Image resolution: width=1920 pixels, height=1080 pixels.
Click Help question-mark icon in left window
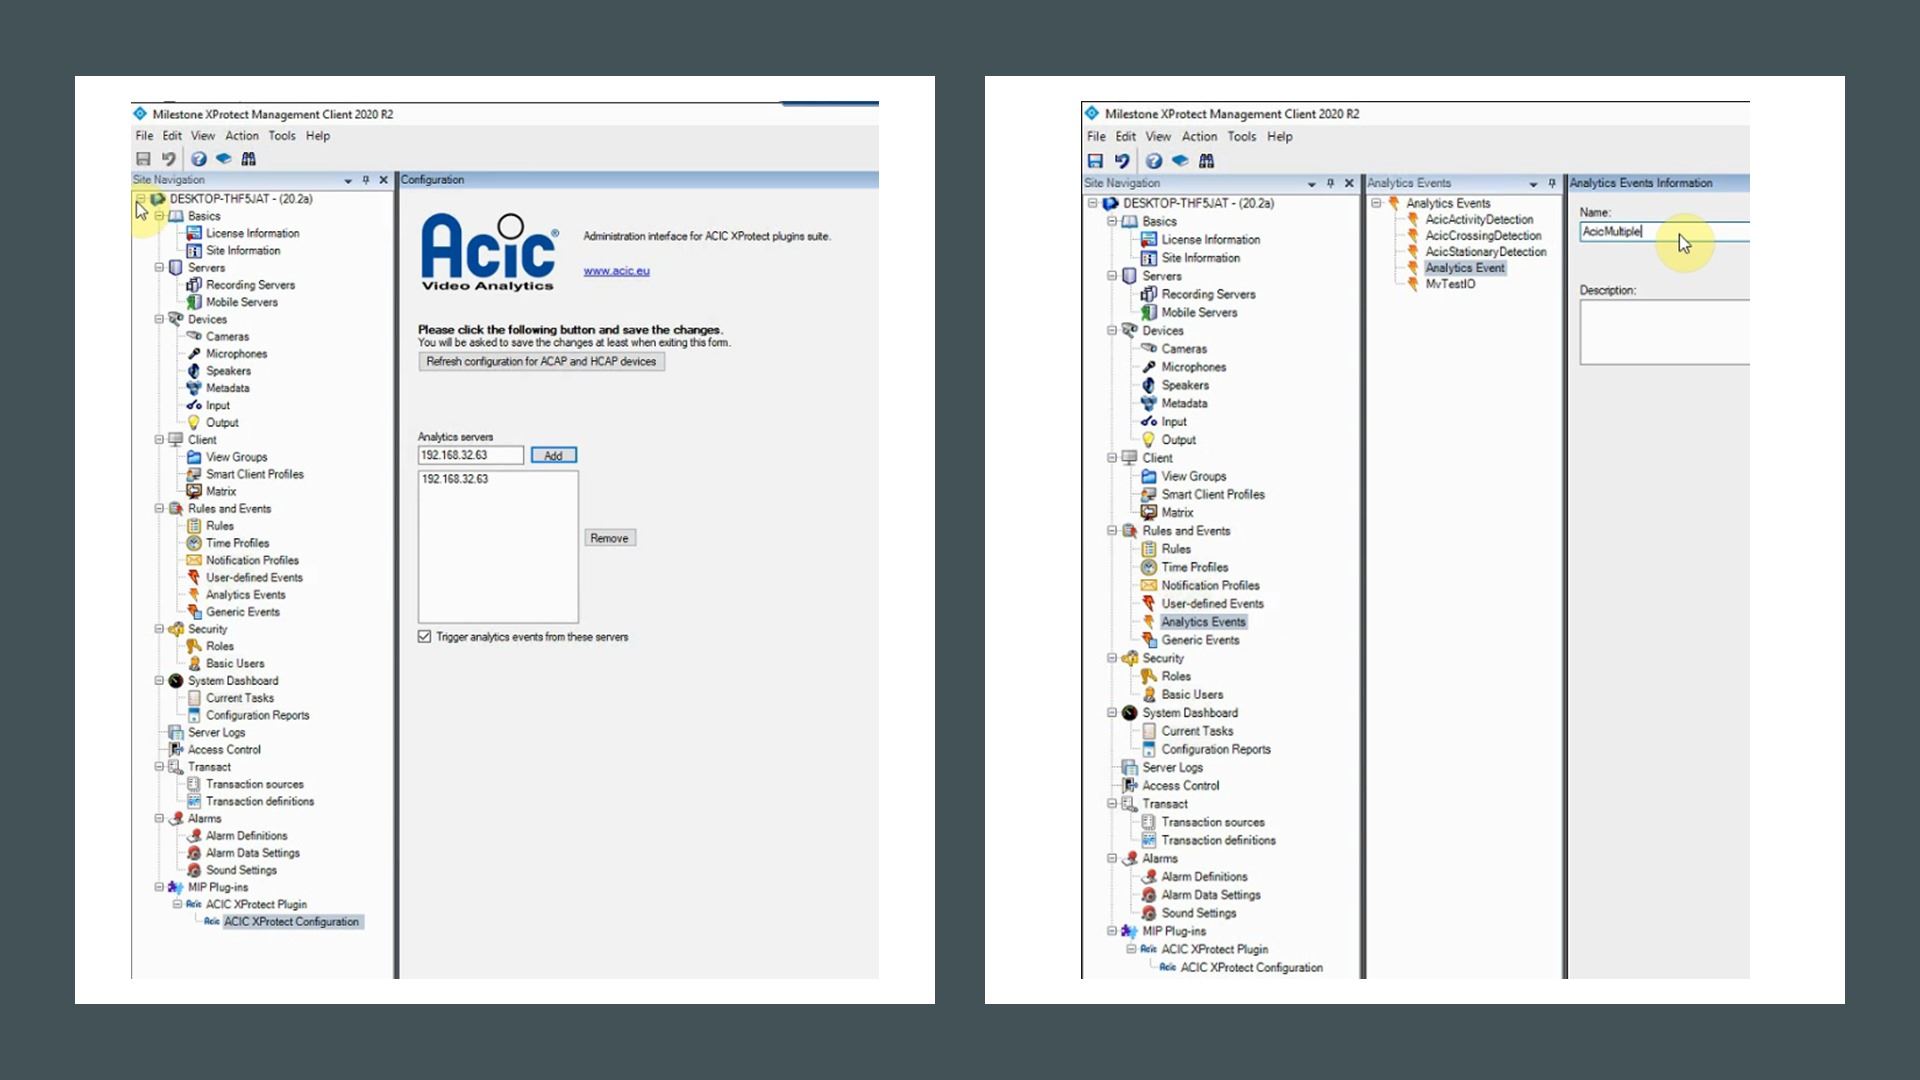point(199,159)
